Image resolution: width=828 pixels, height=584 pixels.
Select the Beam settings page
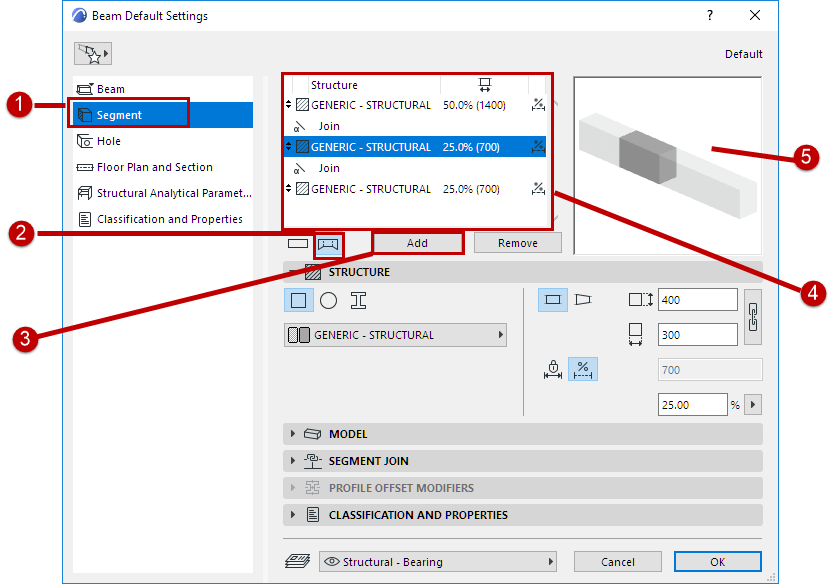point(163,89)
